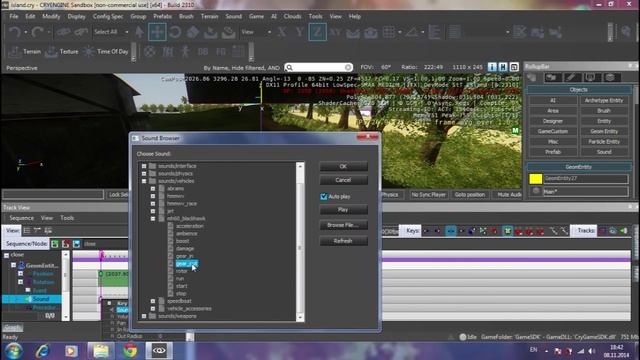Click Cancel in Sound Browser

(343, 180)
